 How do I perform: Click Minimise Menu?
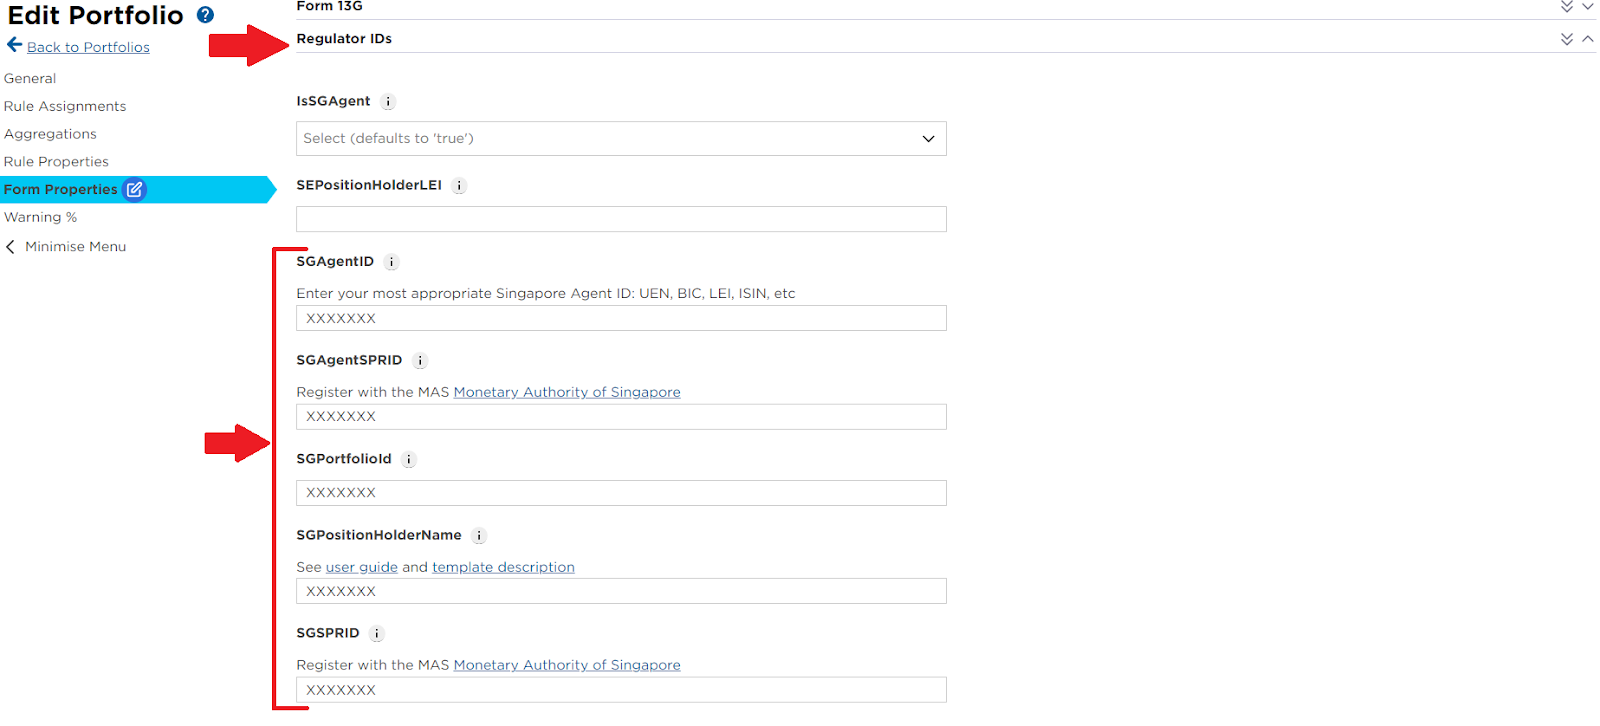(x=75, y=247)
